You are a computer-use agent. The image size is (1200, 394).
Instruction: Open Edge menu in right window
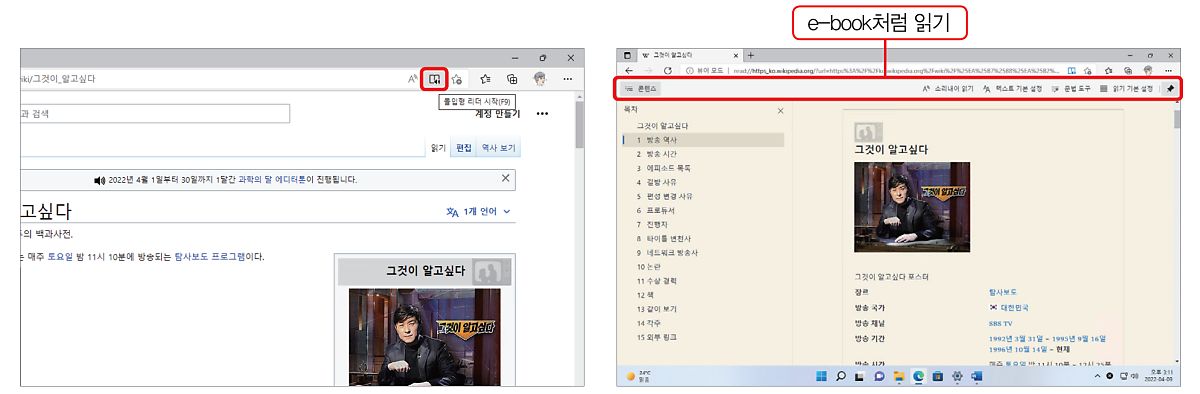(1169, 71)
